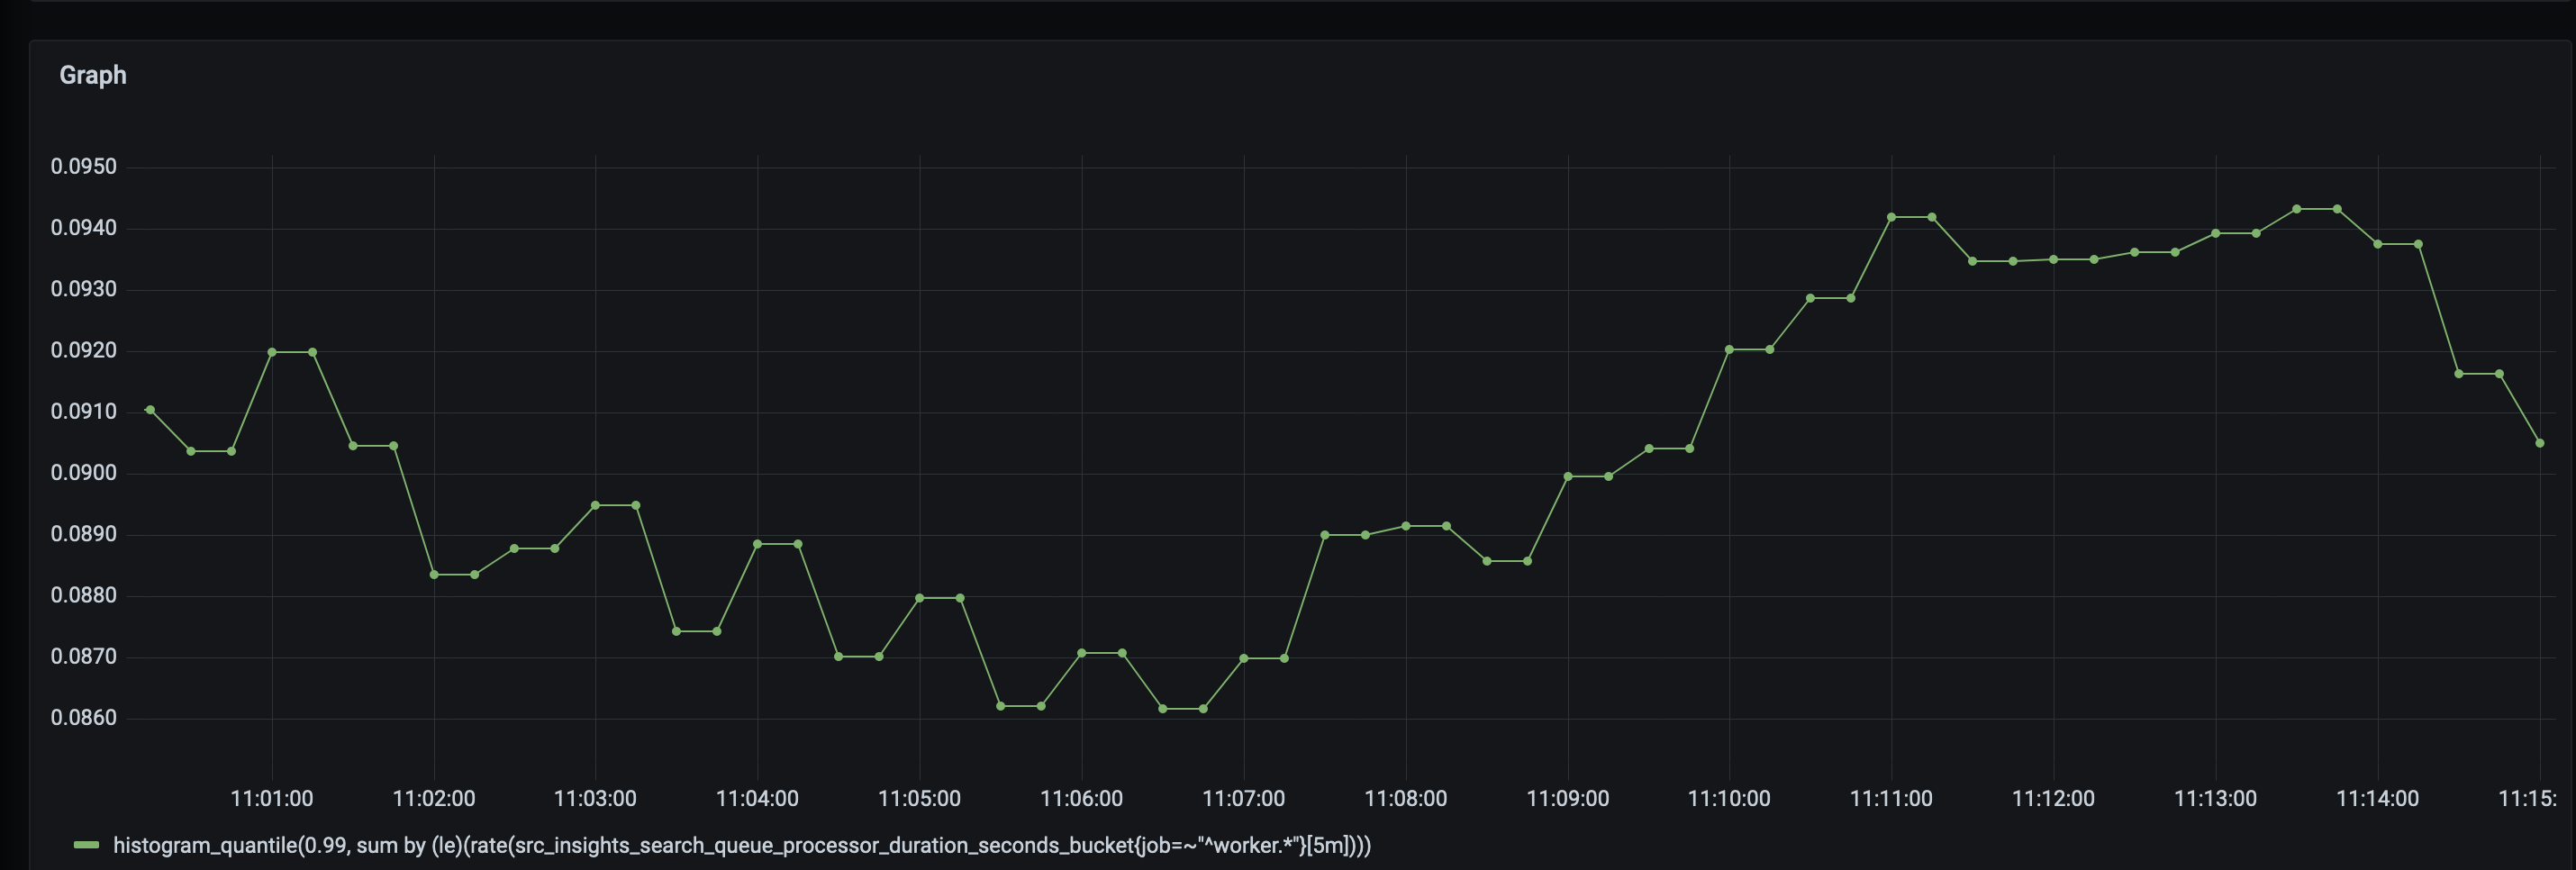Click the 11:14:00 time axis label
This screenshot has height=870, width=2576.
pos(2377,799)
